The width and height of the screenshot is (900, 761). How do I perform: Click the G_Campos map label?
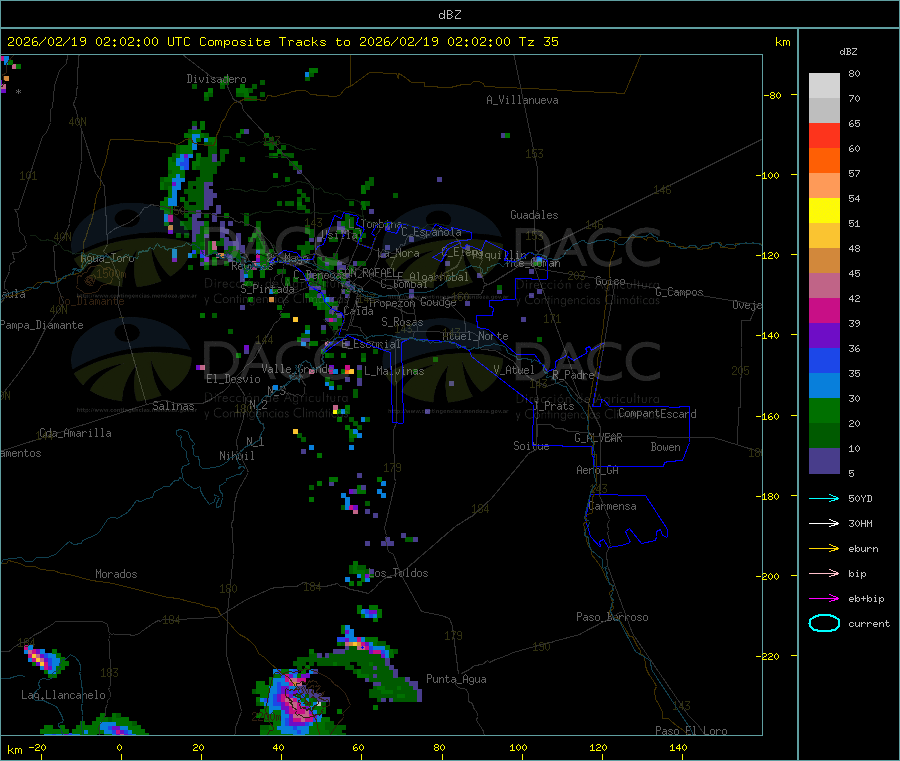pyautogui.click(x=679, y=292)
